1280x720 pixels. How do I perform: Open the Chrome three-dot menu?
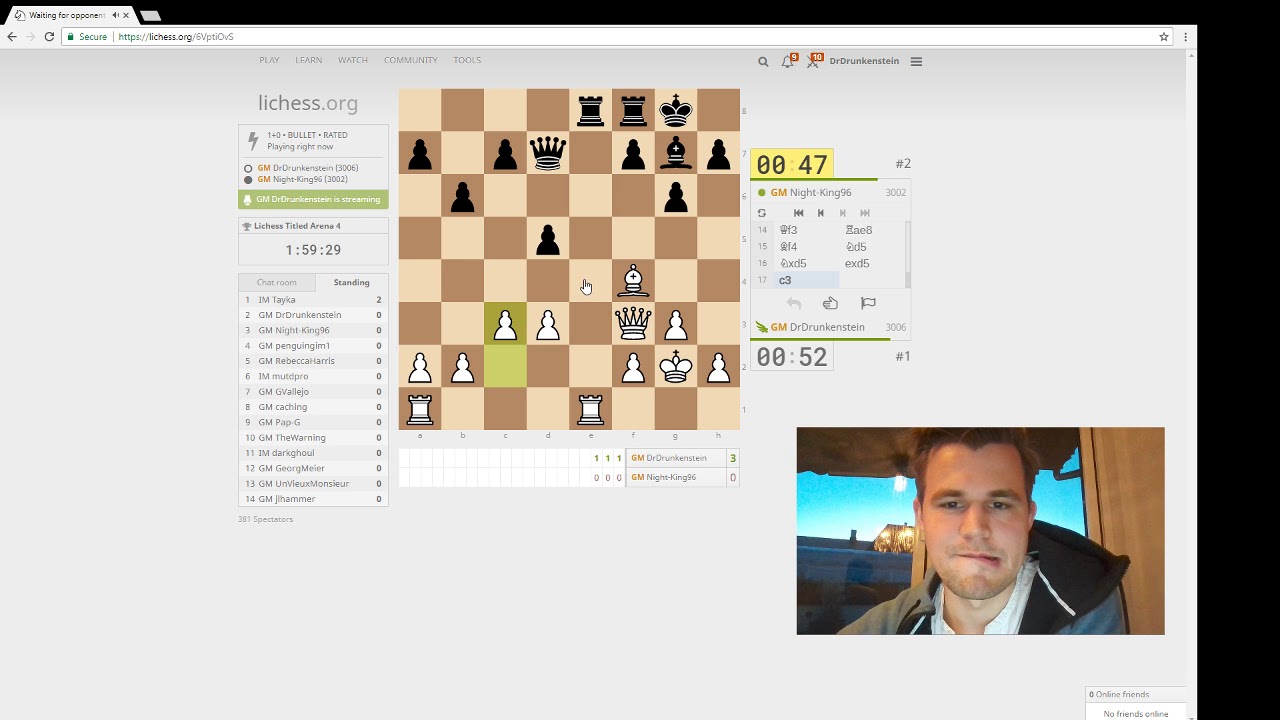point(1185,37)
